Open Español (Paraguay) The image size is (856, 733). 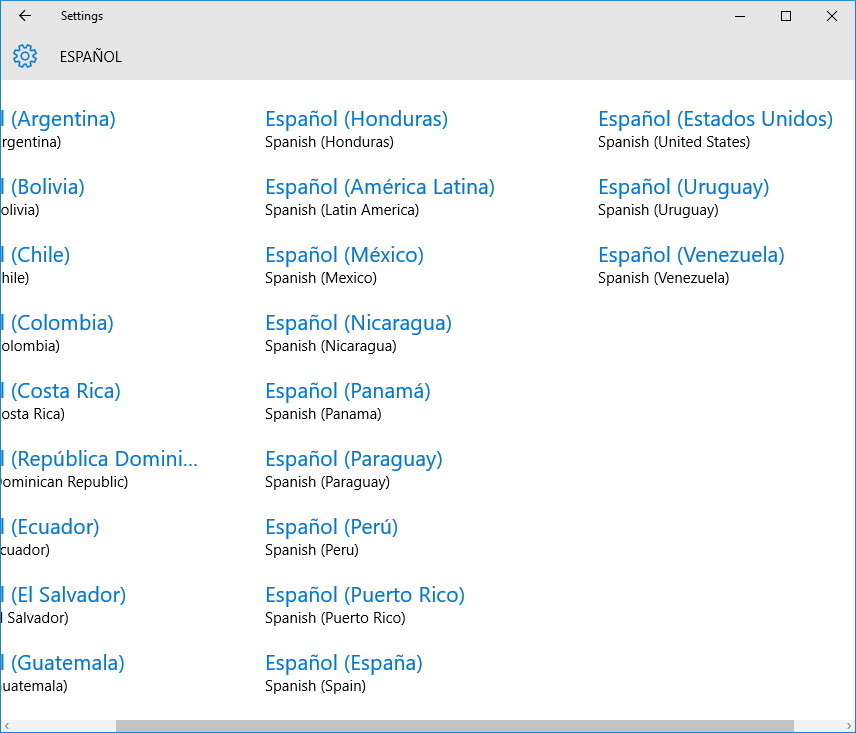tap(353, 458)
